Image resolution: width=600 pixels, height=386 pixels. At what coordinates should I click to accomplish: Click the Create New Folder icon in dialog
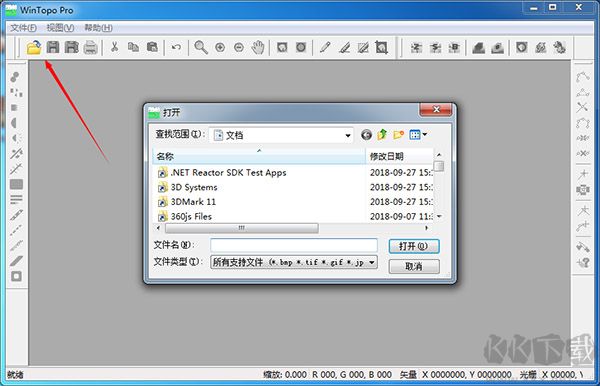(x=398, y=135)
